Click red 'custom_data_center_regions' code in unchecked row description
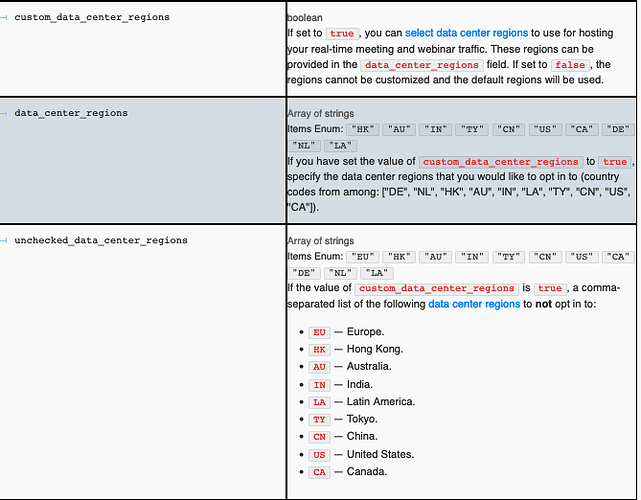 pyautogui.click(x=437, y=289)
